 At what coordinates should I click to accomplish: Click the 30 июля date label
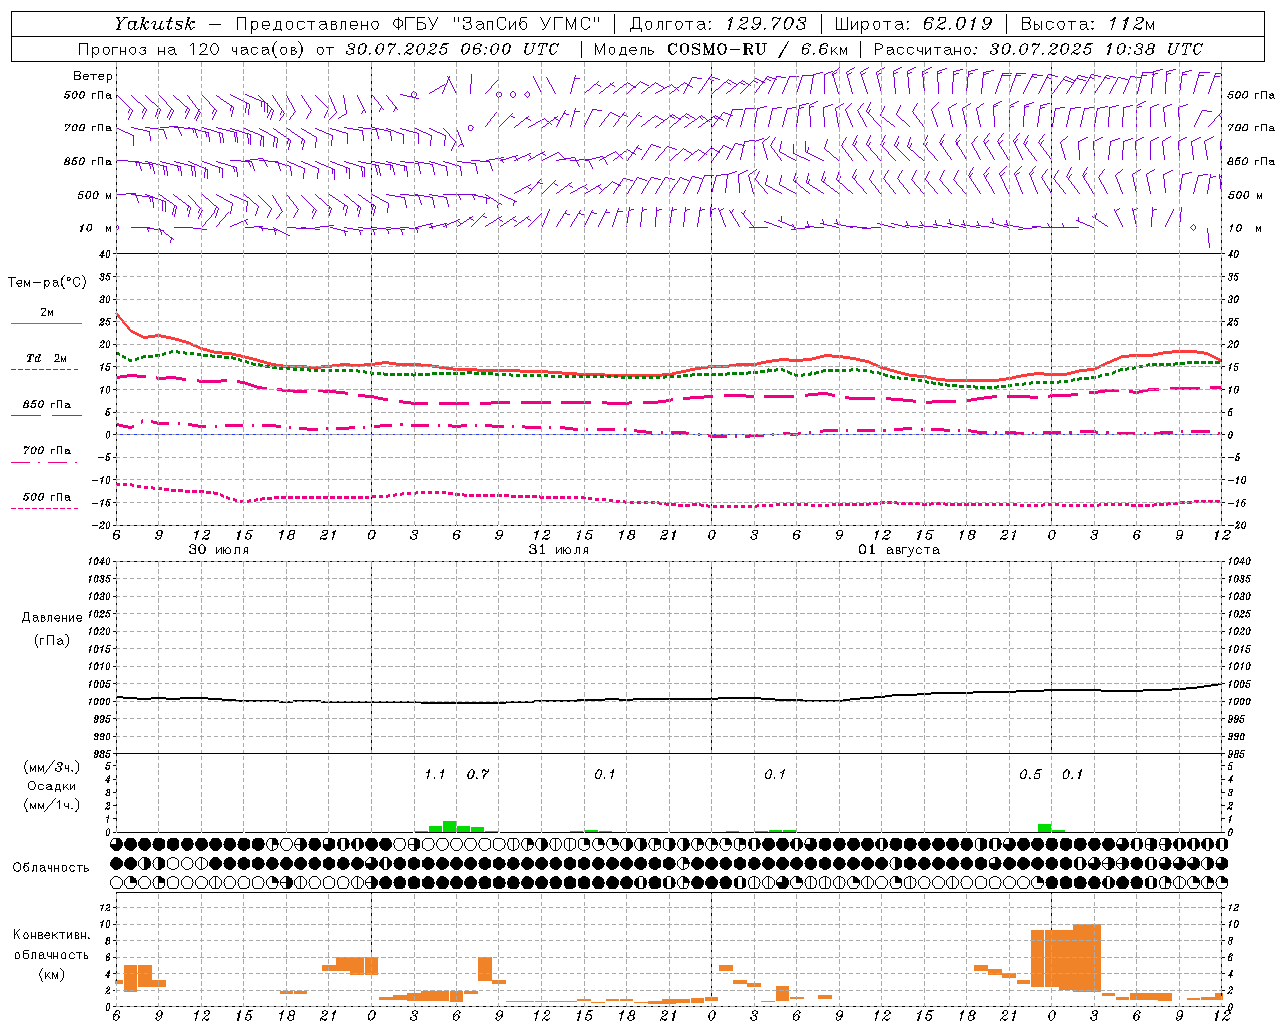tap(219, 550)
